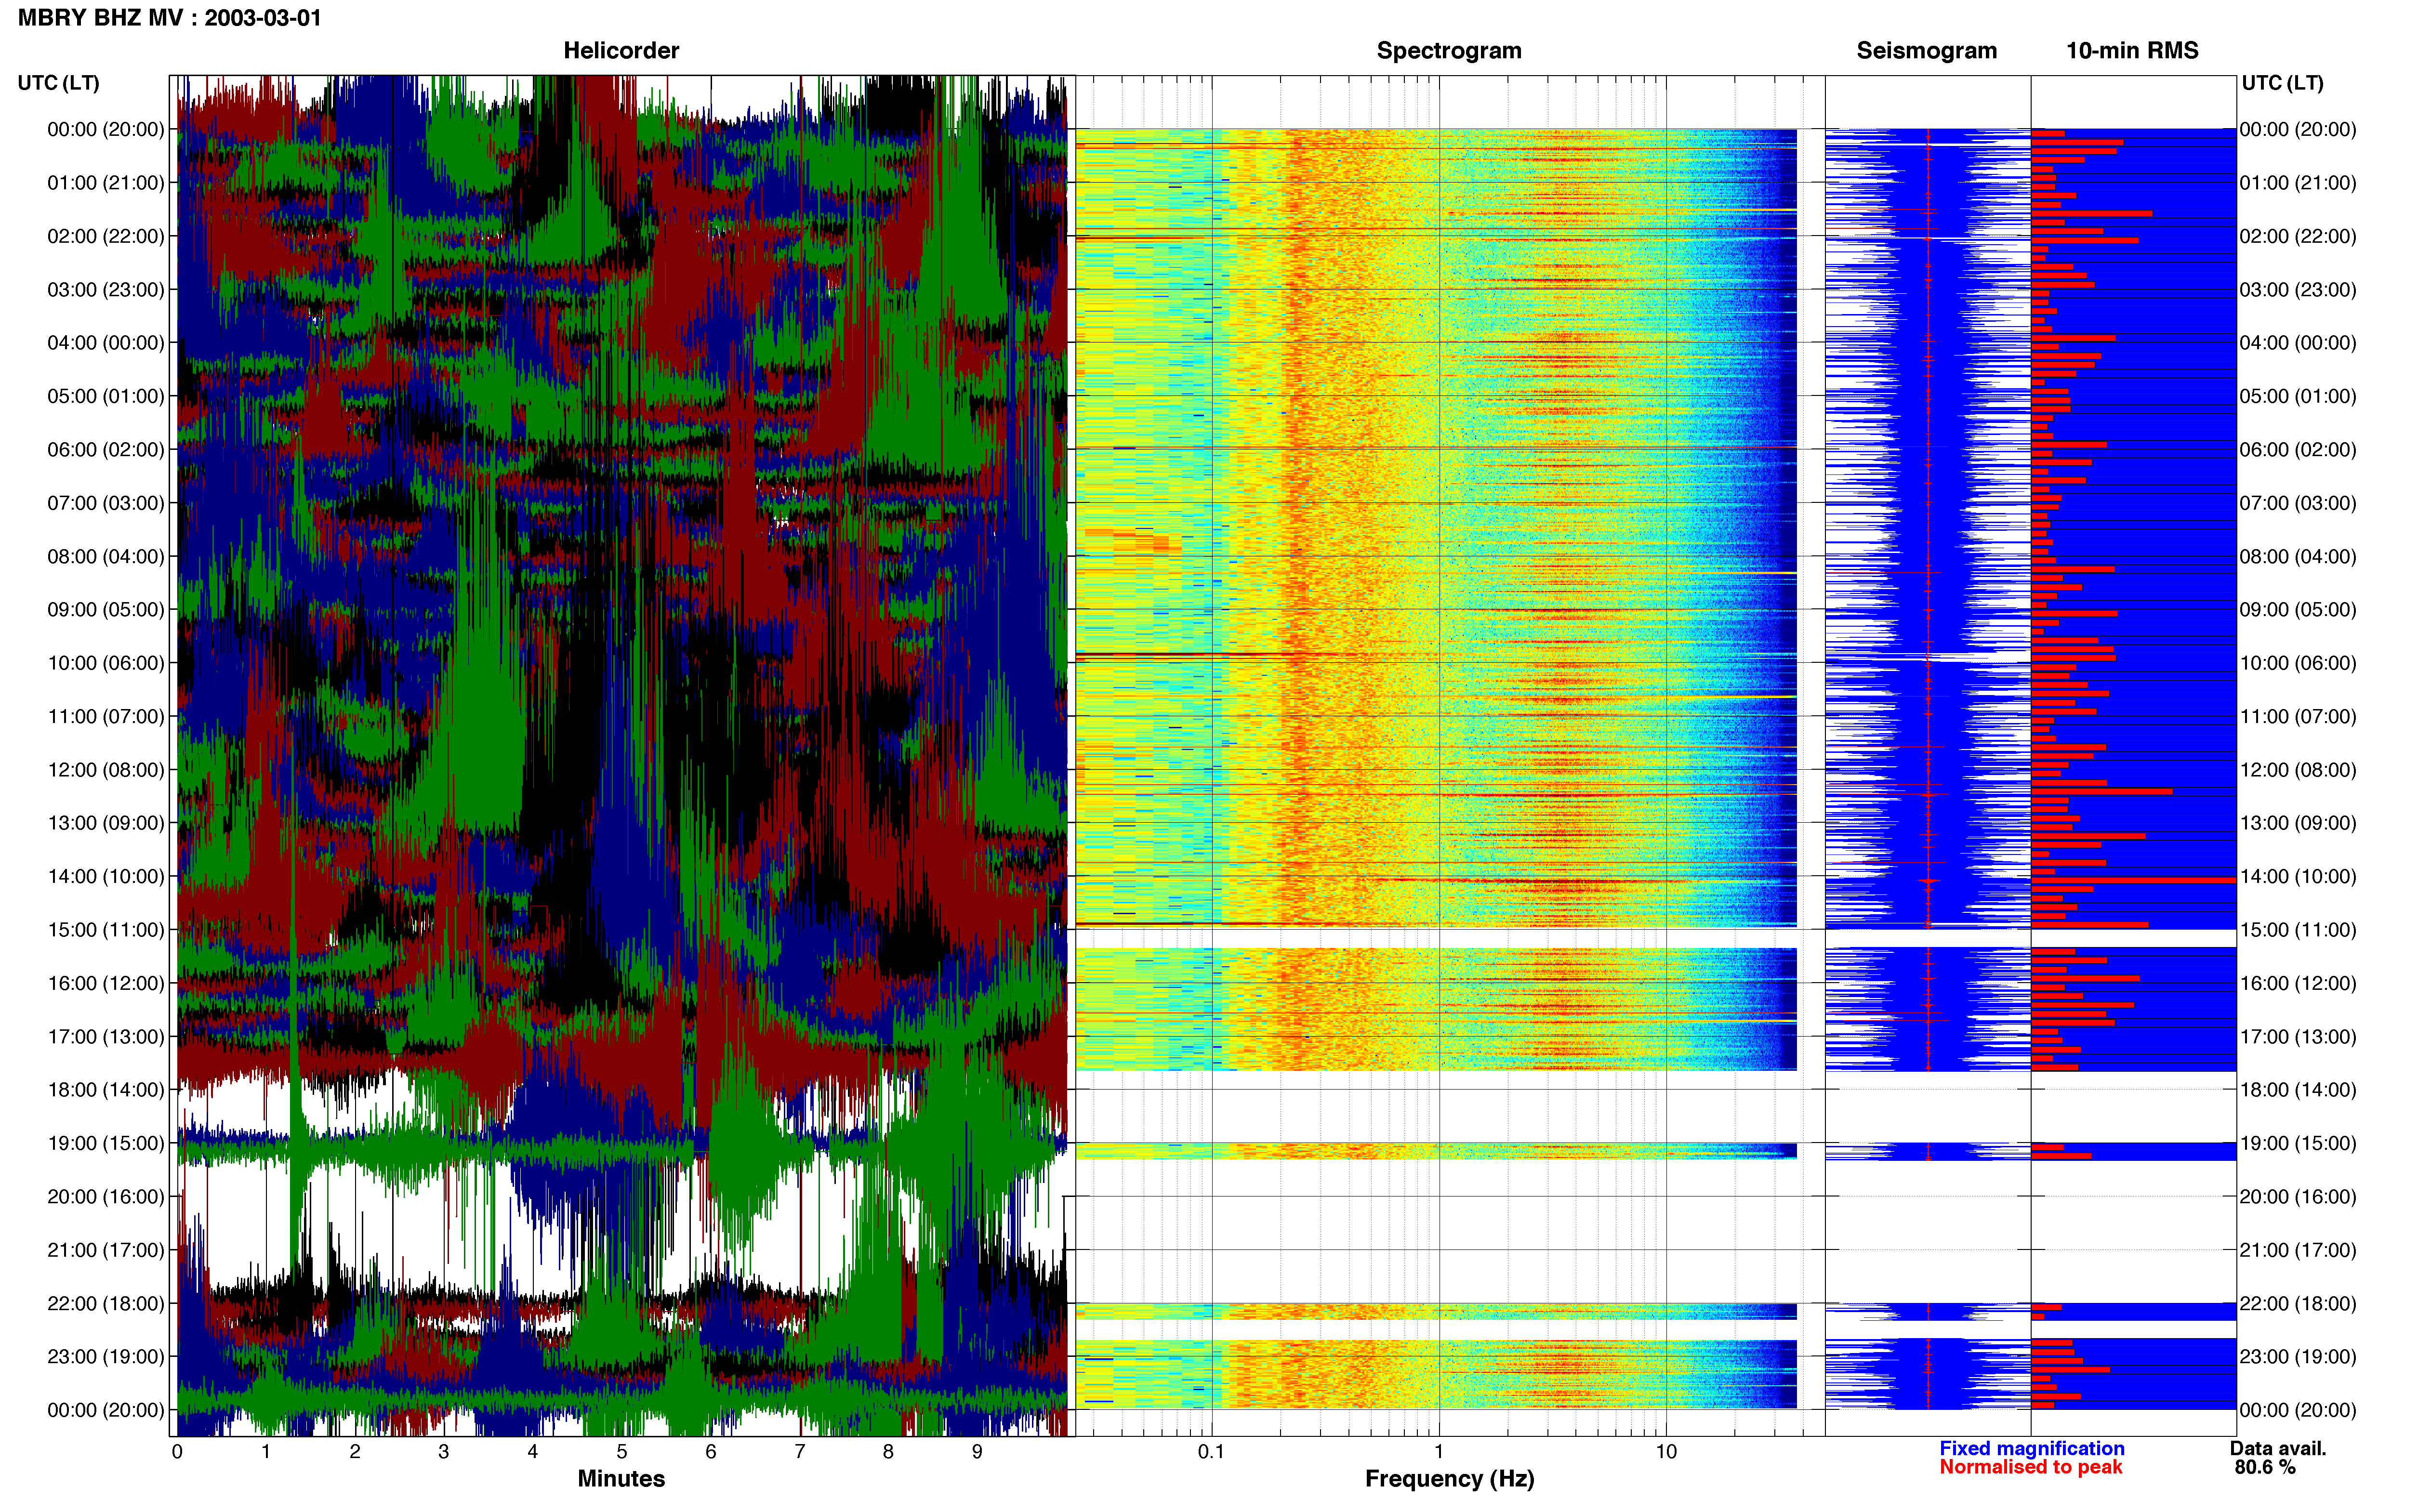This screenshot has height=1512, width=2418.
Task: Click the left 20:00 (16:00) time label
Action: (106, 1196)
